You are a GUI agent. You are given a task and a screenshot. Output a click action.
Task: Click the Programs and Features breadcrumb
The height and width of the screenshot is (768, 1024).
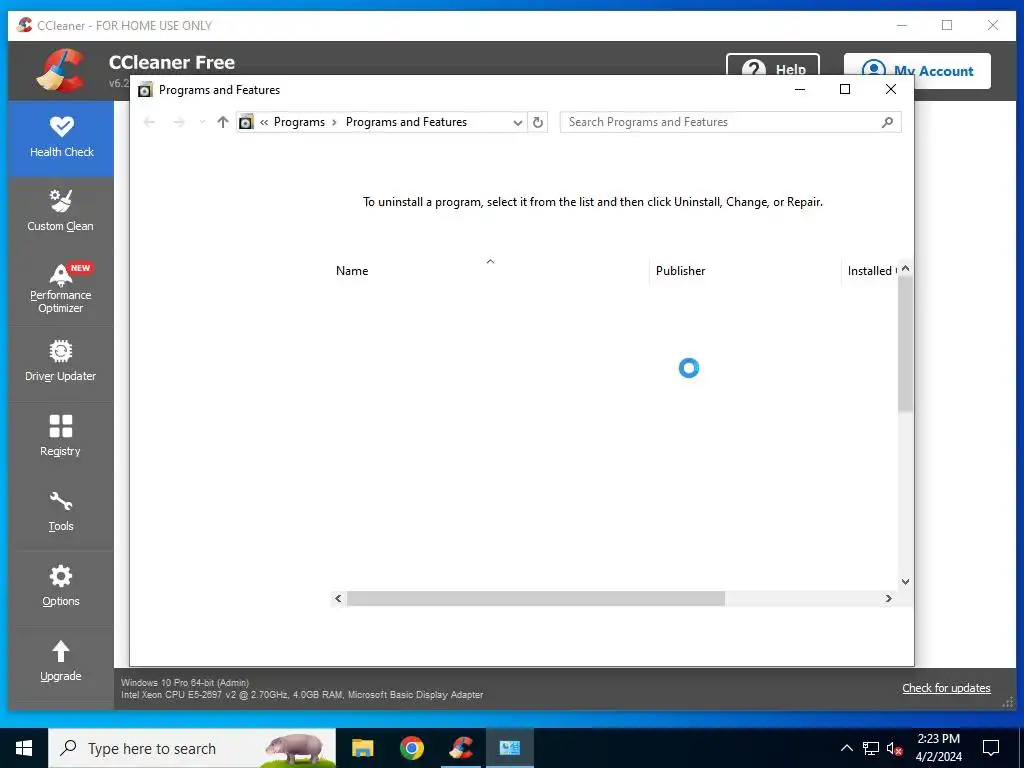(406, 122)
